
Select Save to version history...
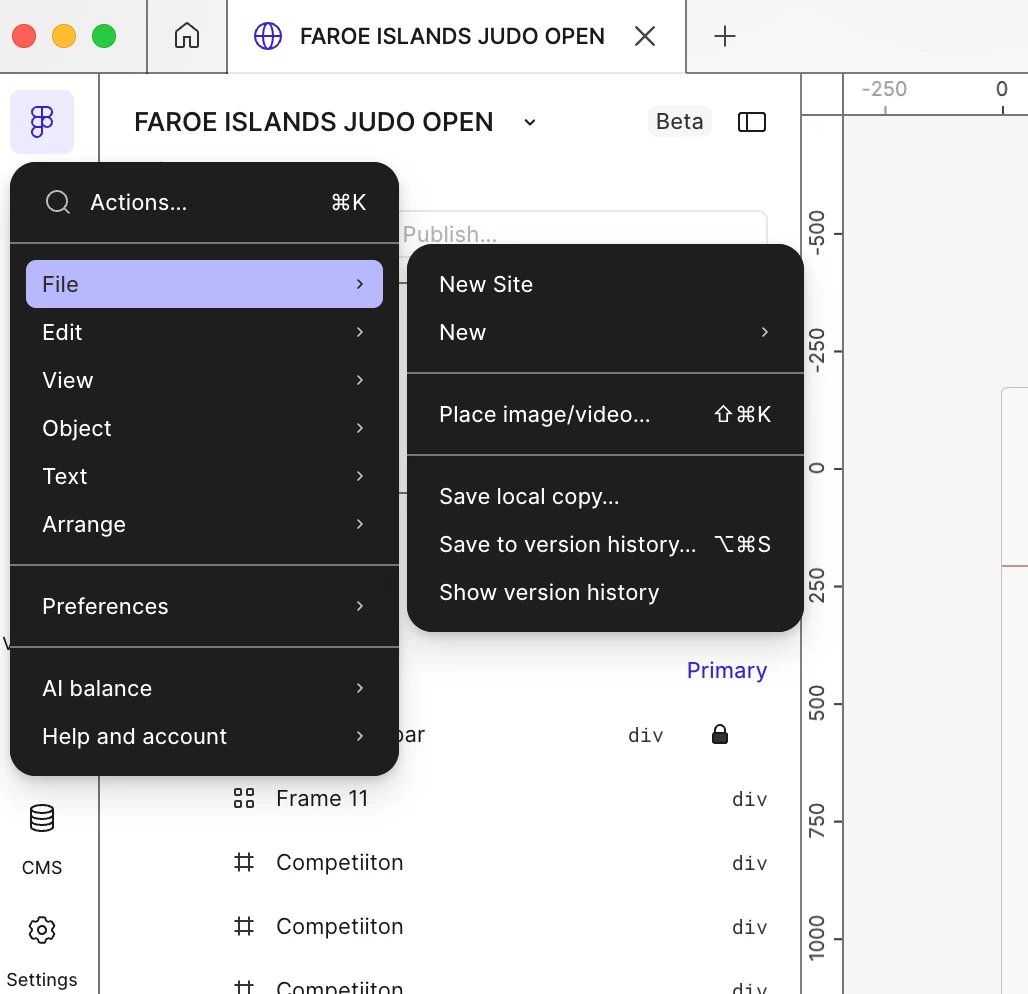(605, 544)
